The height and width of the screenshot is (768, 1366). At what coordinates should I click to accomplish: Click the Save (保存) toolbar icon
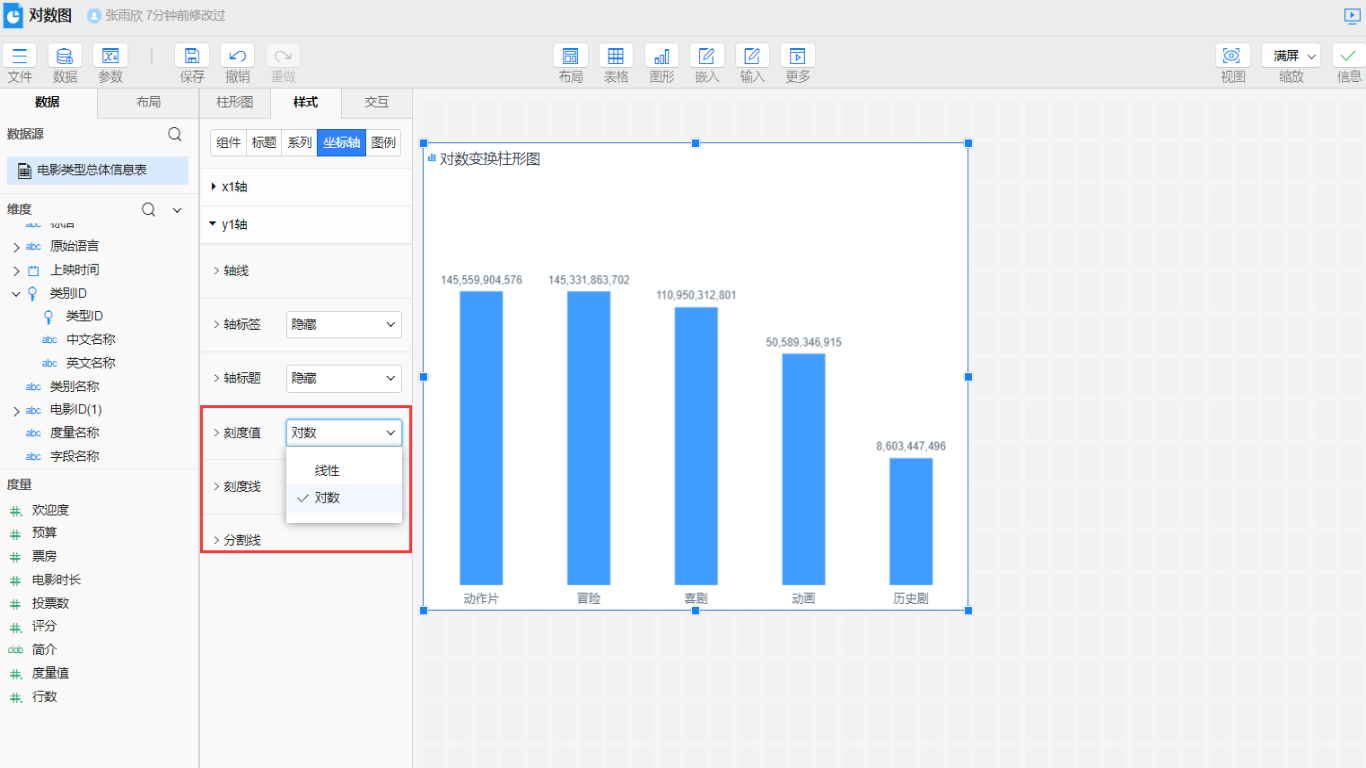click(192, 56)
